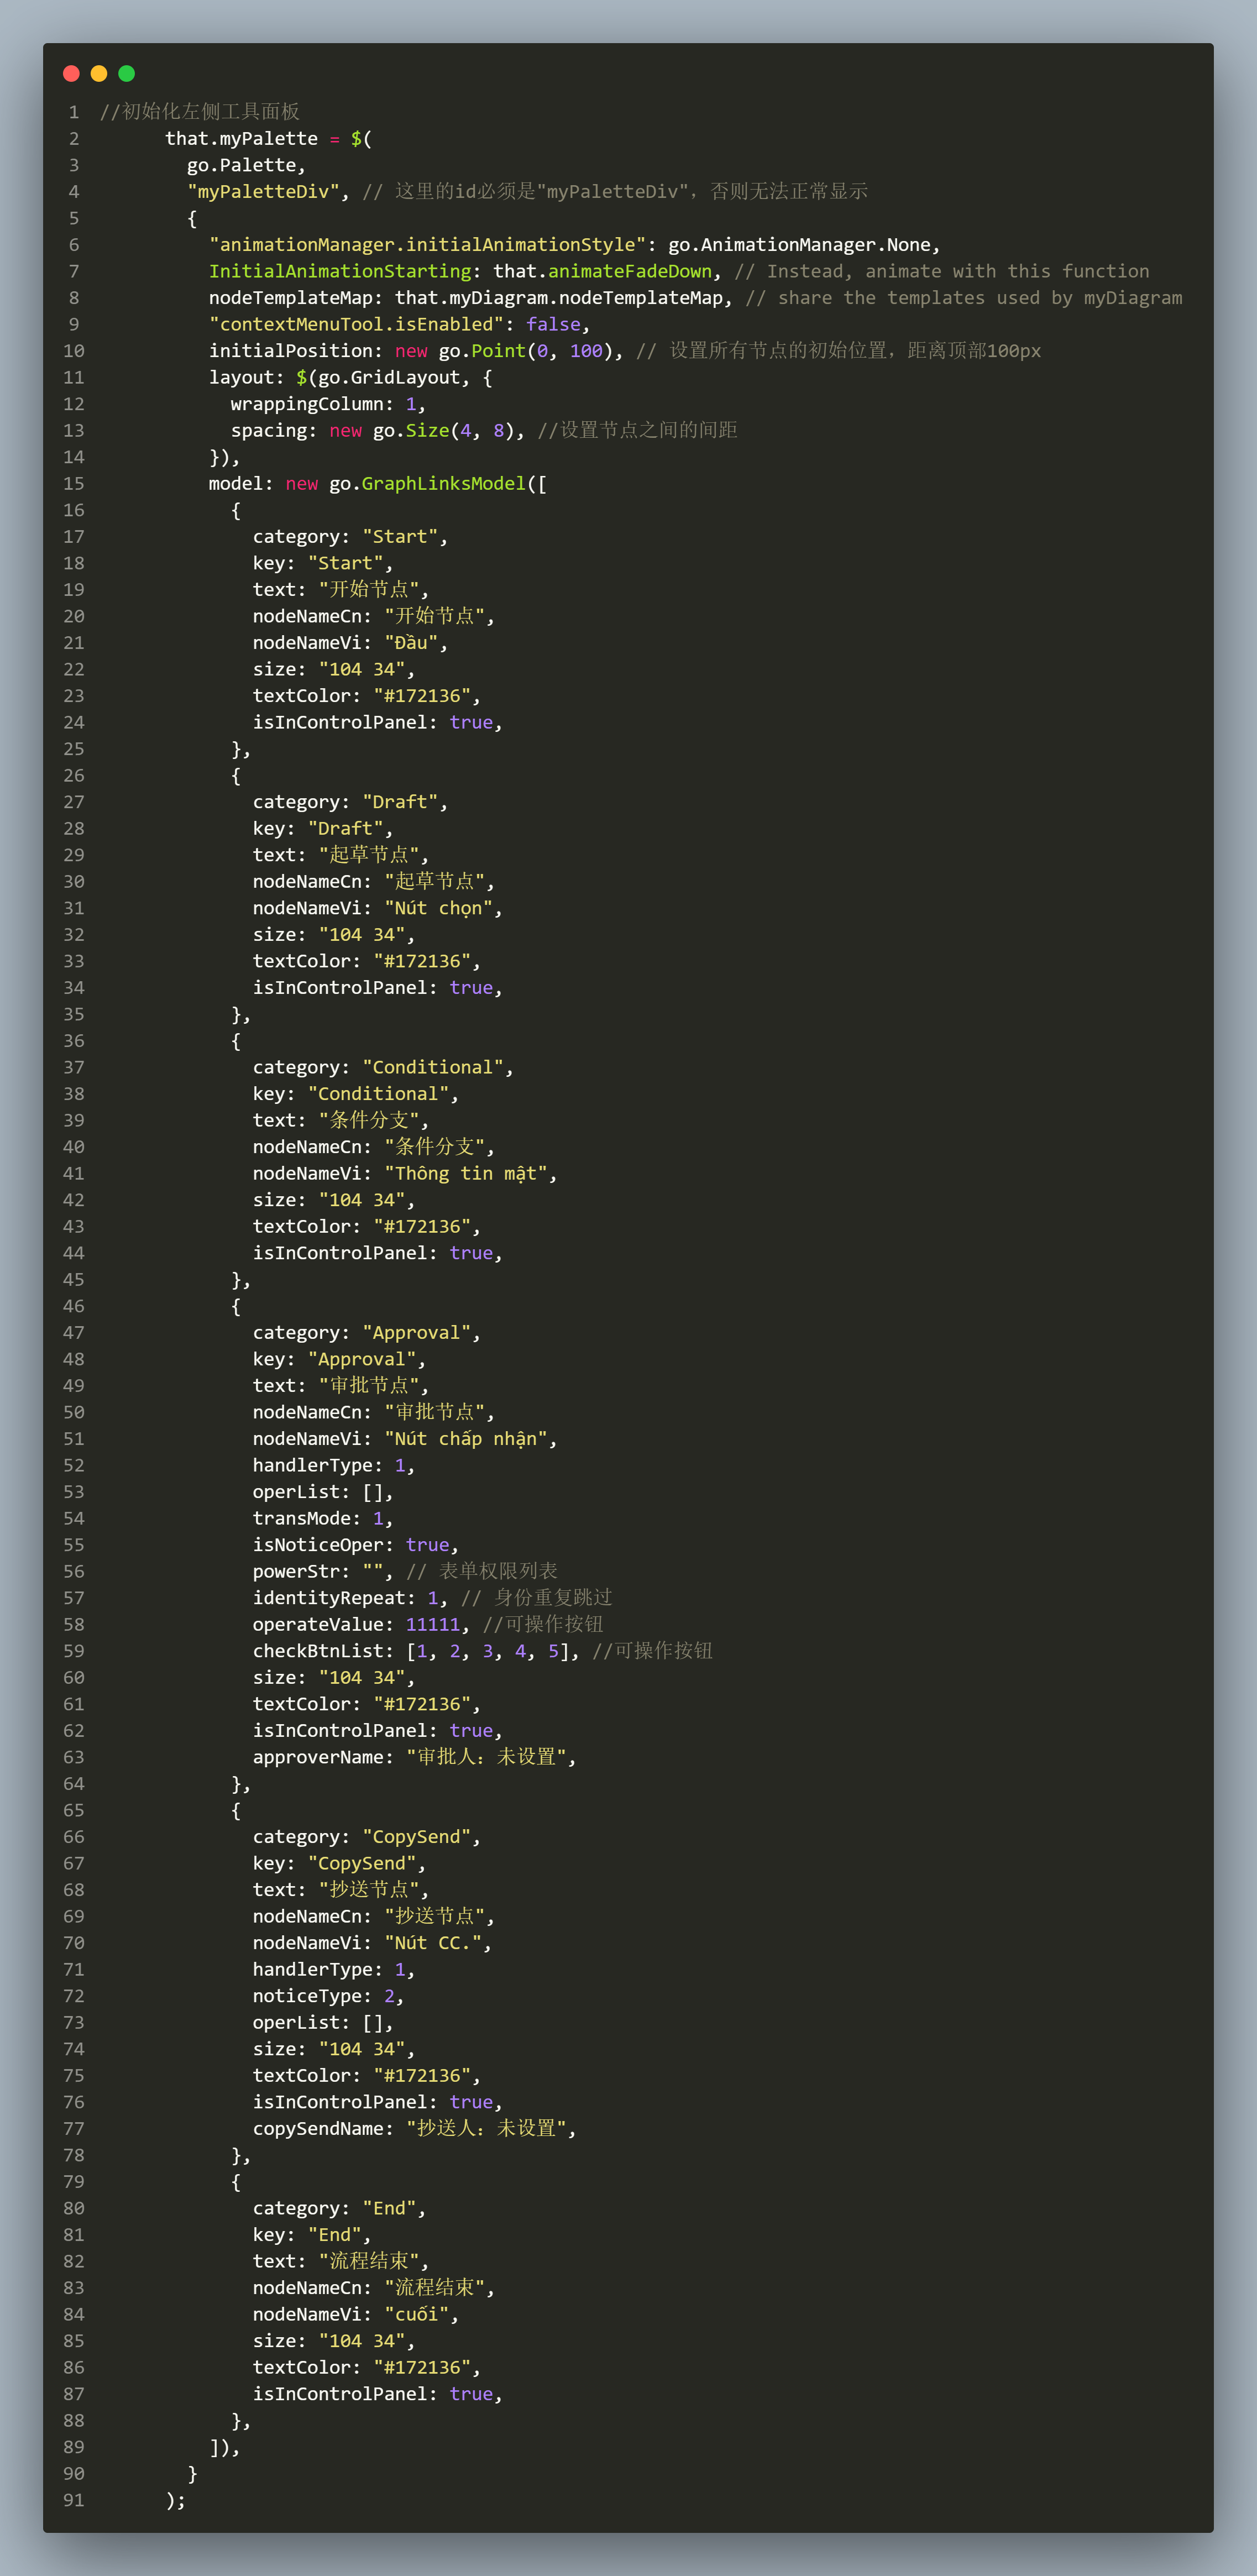Click the red close window dot
1257x2576 pixels.
(71, 73)
